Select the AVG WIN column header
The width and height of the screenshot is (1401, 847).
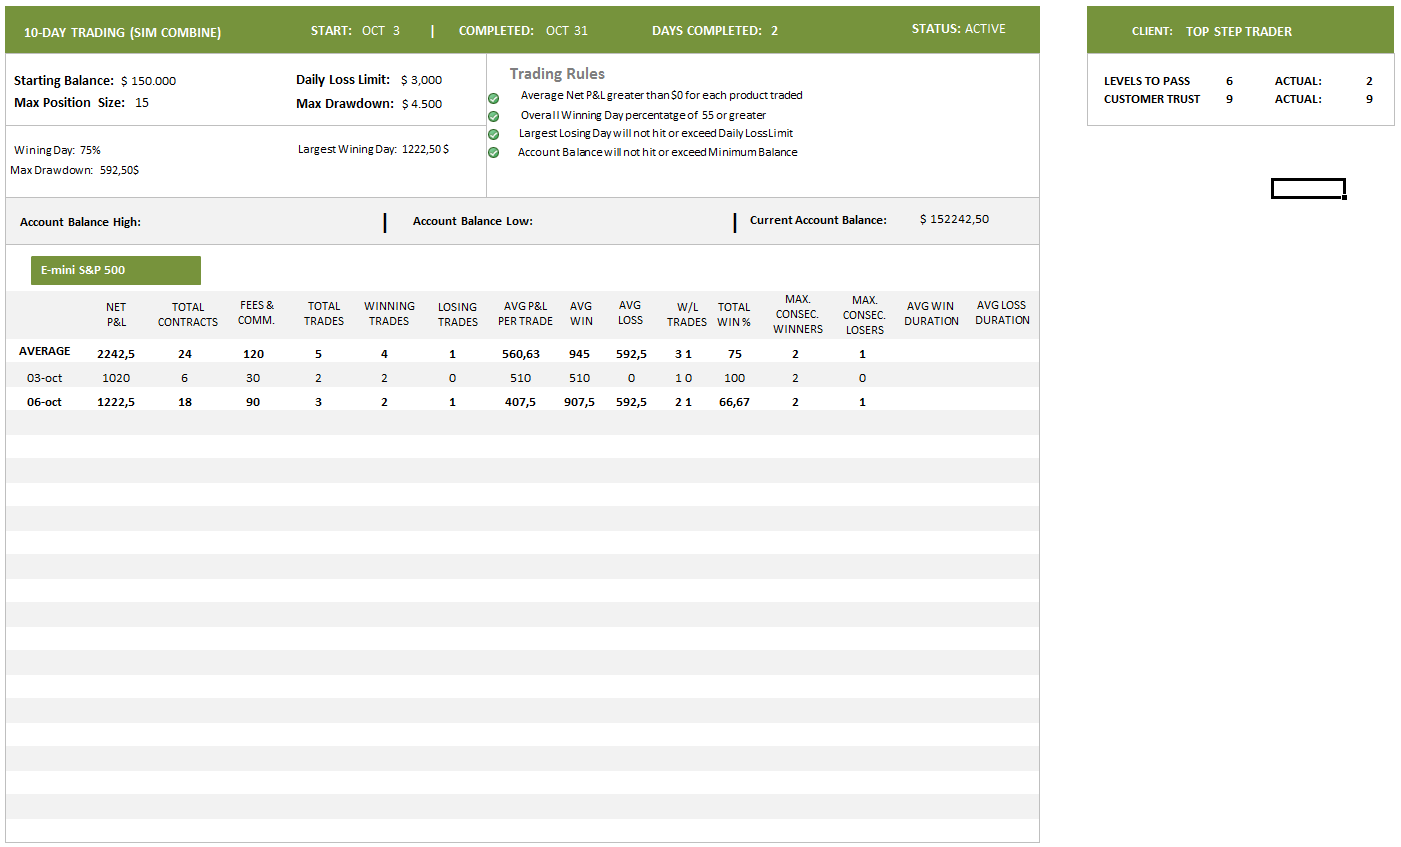581,314
